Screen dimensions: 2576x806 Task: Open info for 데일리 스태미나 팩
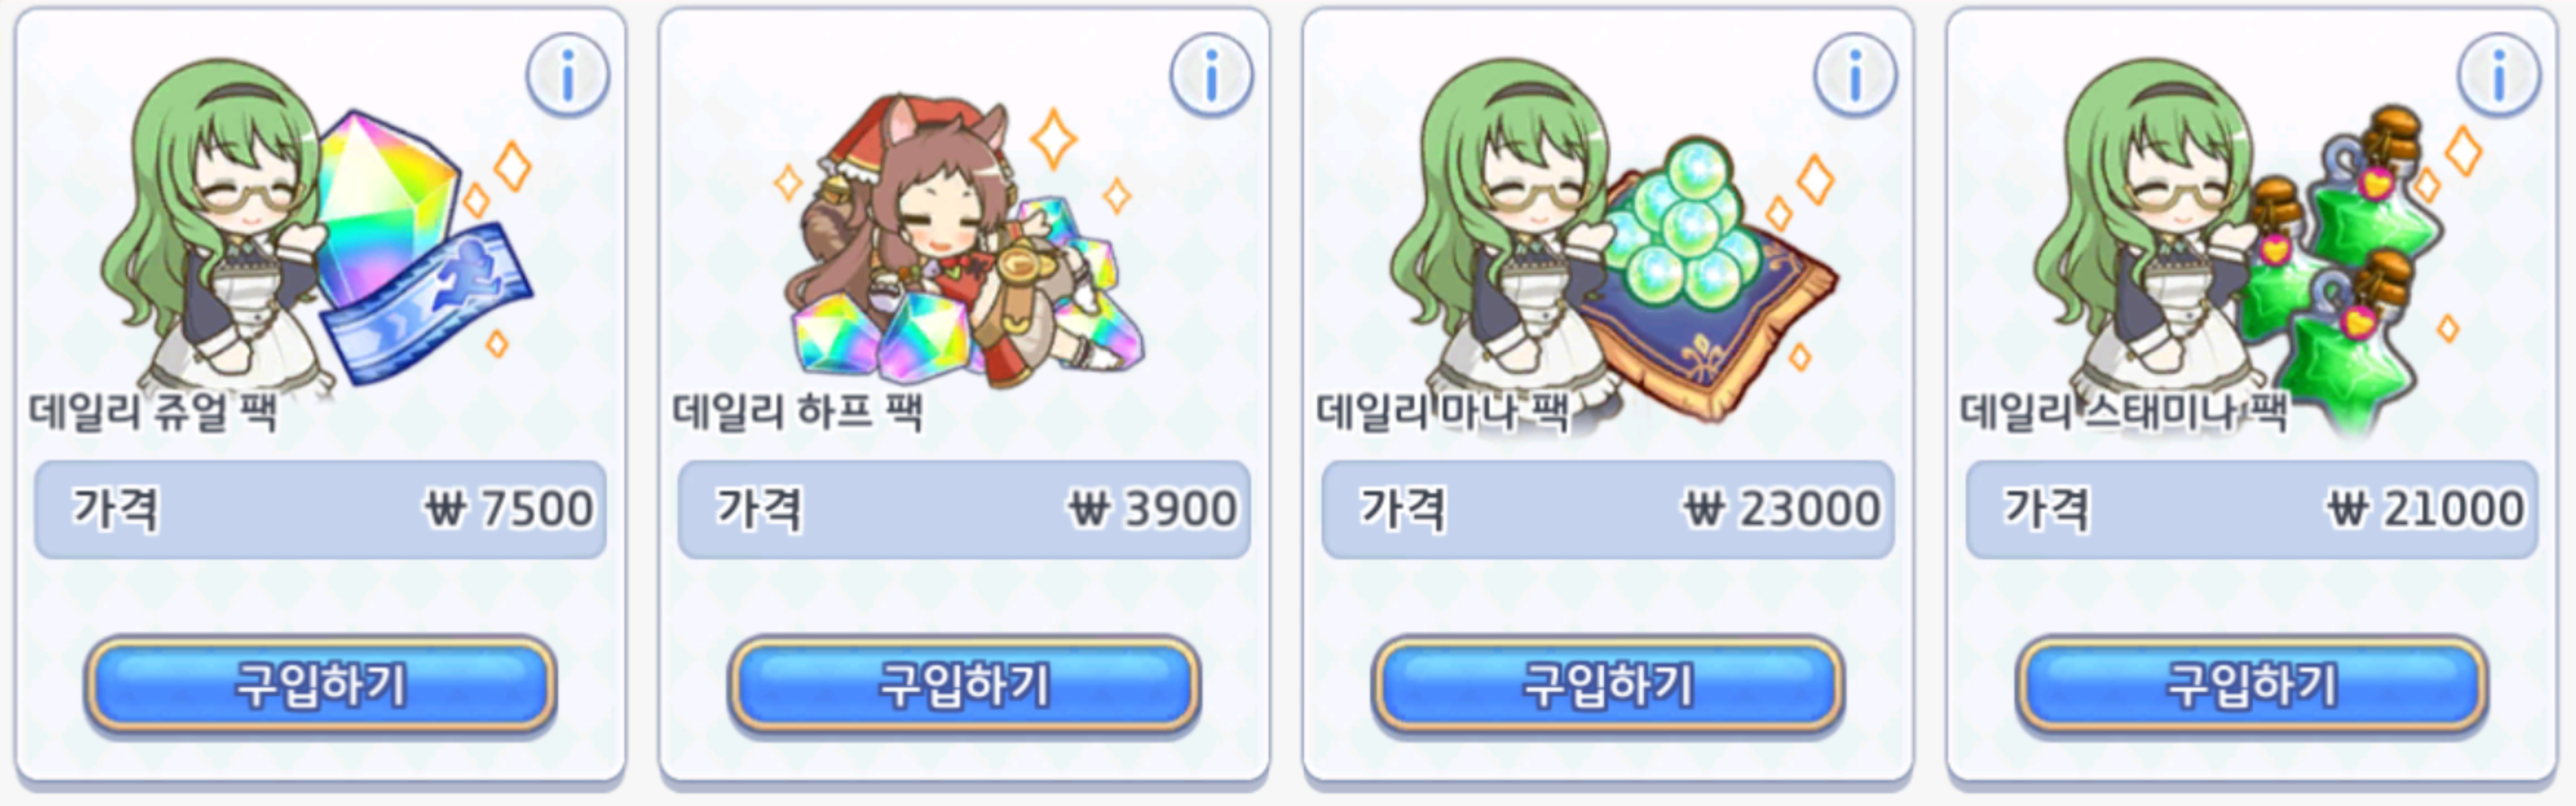pyautogui.click(x=2499, y=75)
